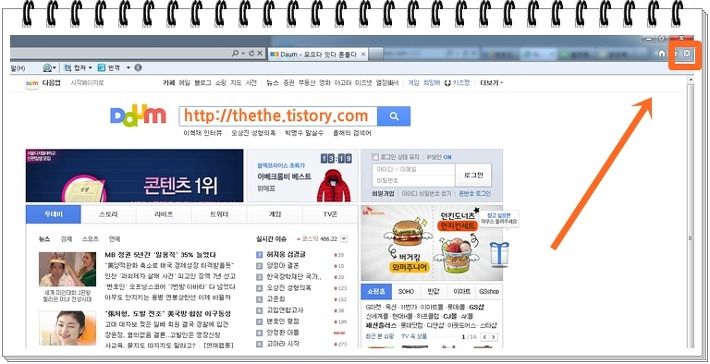Click the 키즈짱 link with icon

457,83
